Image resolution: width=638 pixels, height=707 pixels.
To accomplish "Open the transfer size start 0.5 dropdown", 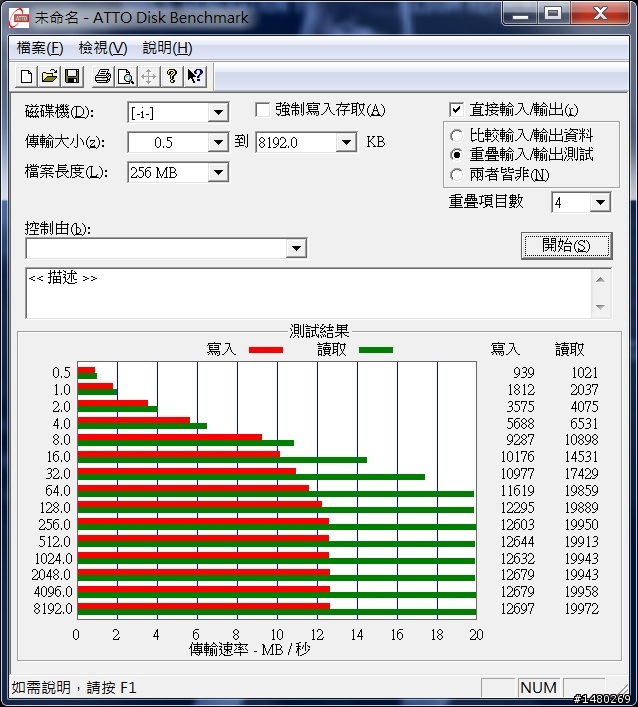I will pos(218,142).
